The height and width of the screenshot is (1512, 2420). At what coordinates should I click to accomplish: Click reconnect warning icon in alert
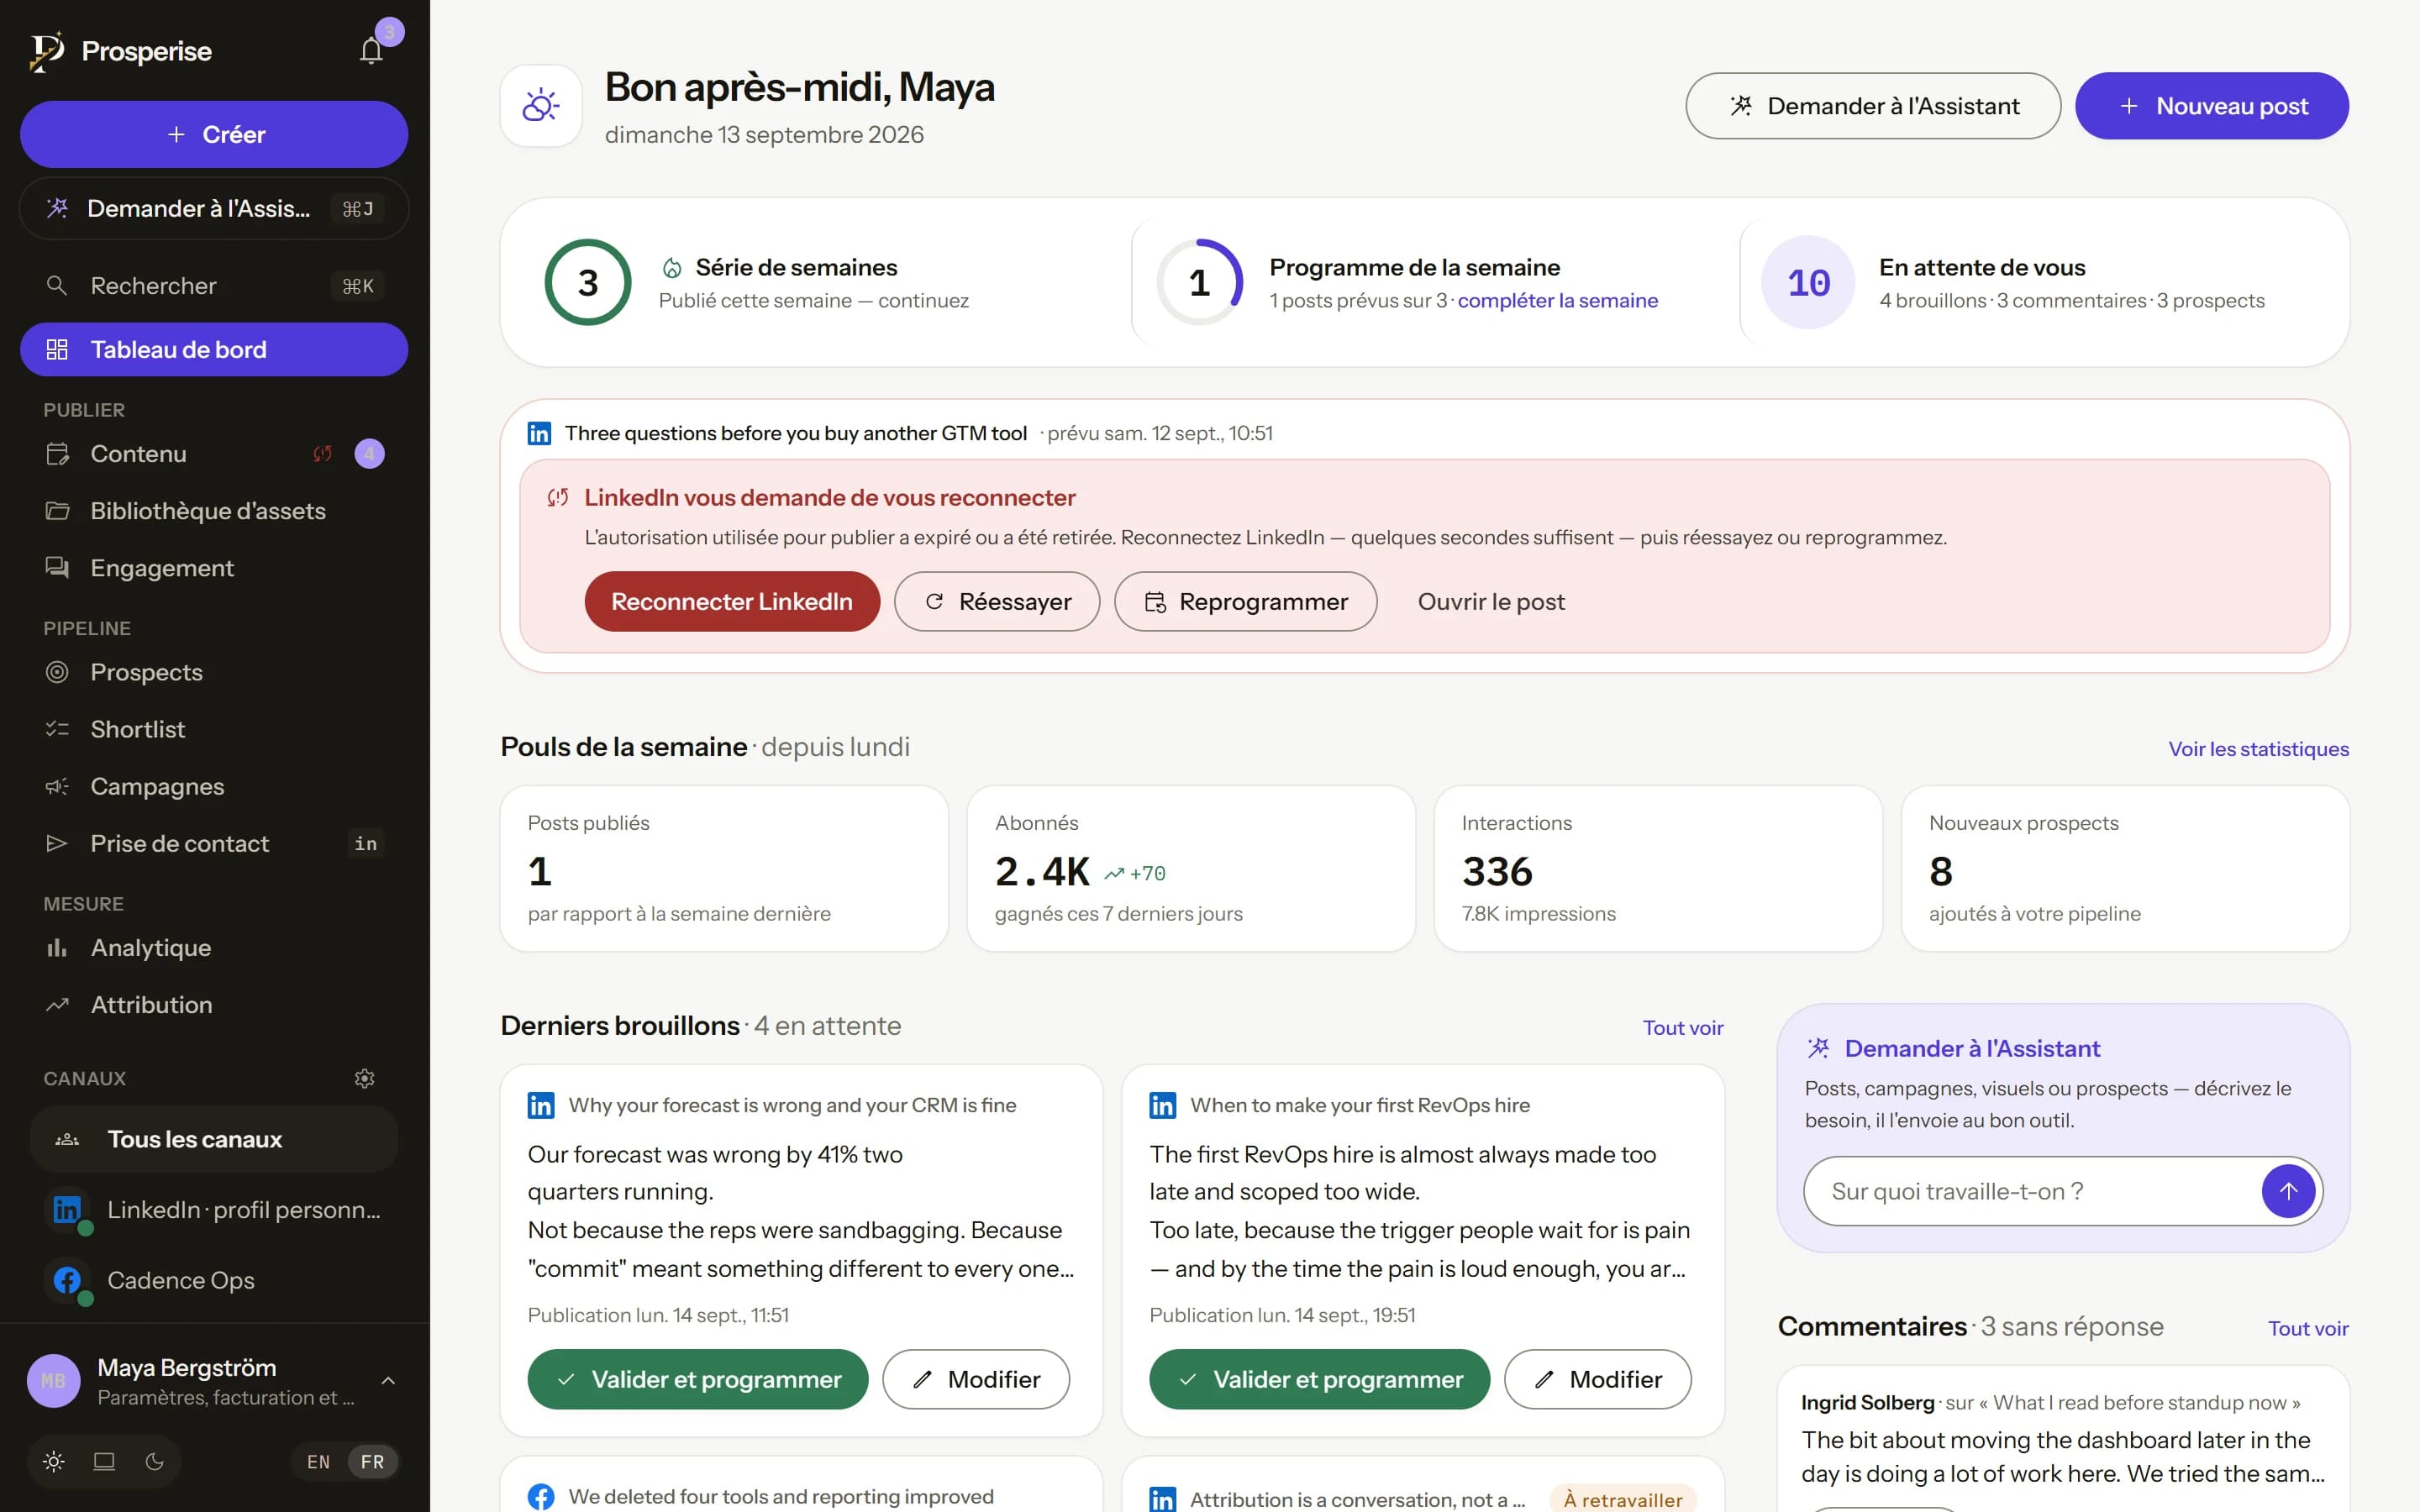[558, 497]
